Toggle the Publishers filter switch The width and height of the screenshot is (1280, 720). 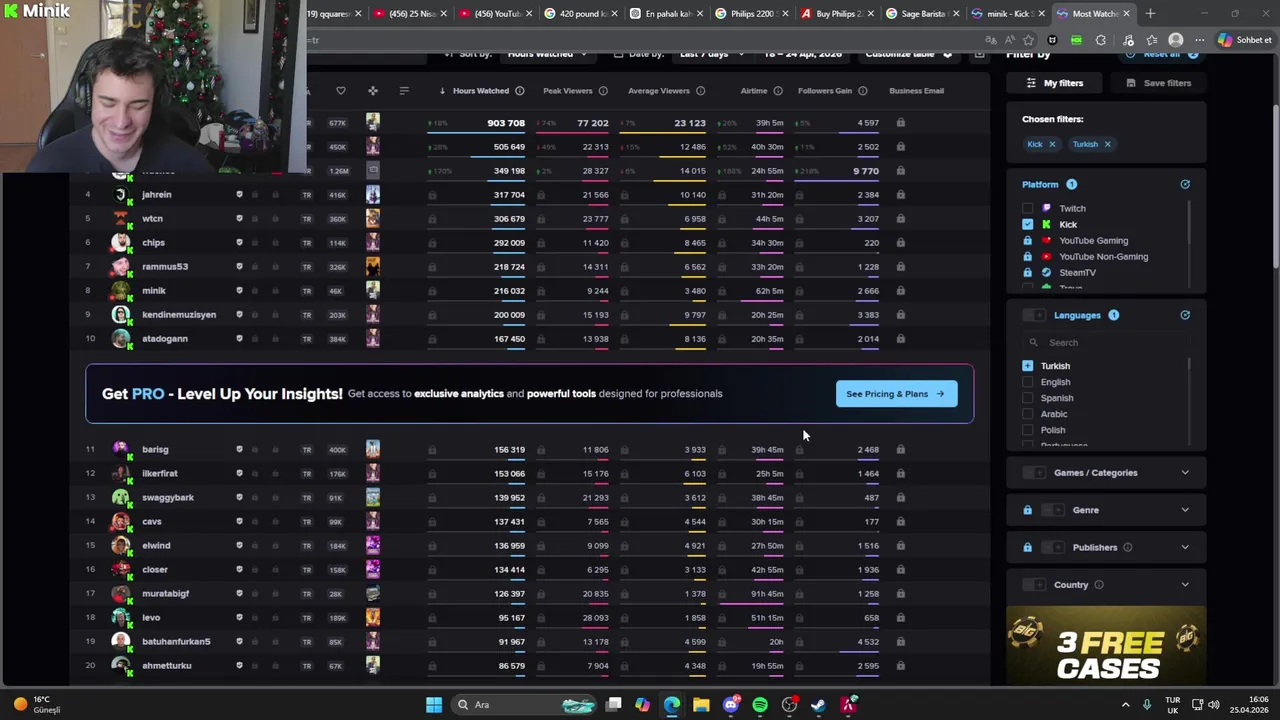coord(1054,547)
